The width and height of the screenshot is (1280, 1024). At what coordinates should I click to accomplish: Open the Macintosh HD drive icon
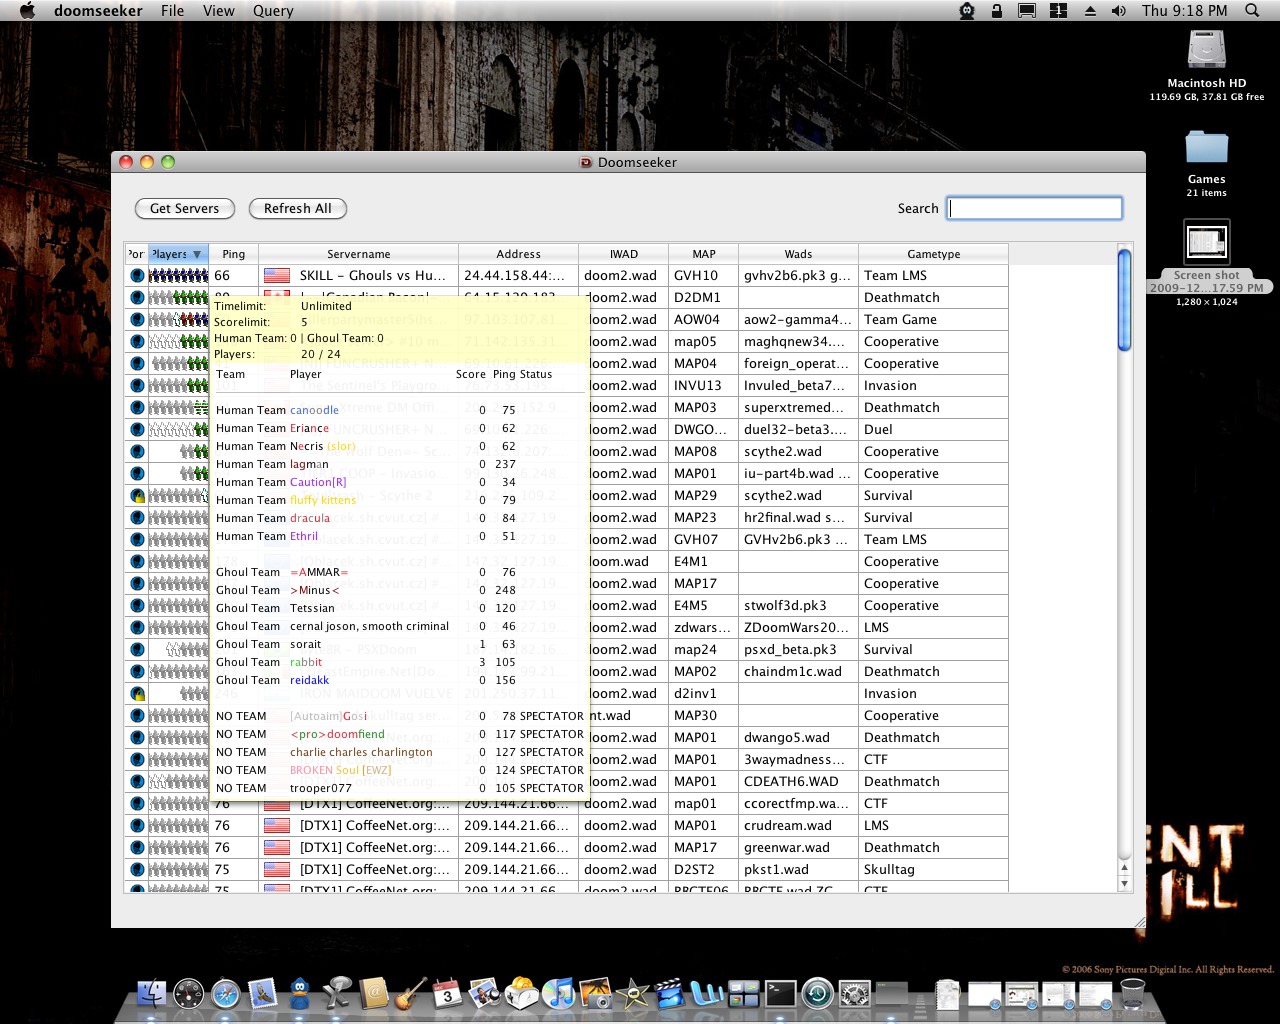click(x=1206, y=50)
